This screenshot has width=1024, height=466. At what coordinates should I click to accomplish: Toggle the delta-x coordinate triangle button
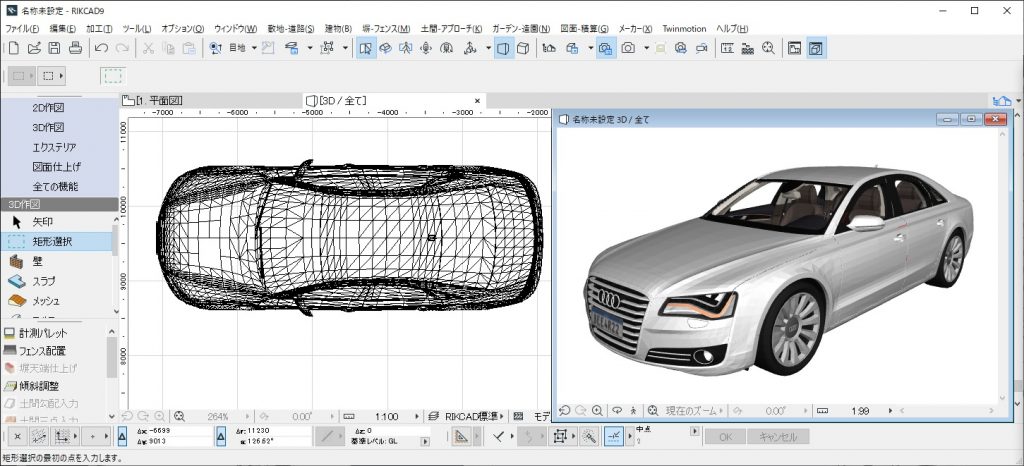tap(122, 436)
